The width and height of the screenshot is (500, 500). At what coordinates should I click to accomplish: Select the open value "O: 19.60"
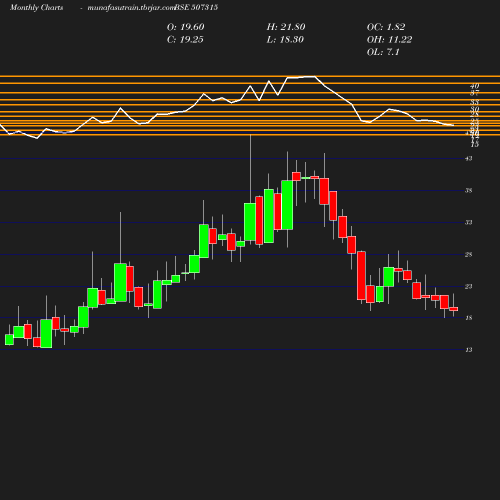point(186,27)
